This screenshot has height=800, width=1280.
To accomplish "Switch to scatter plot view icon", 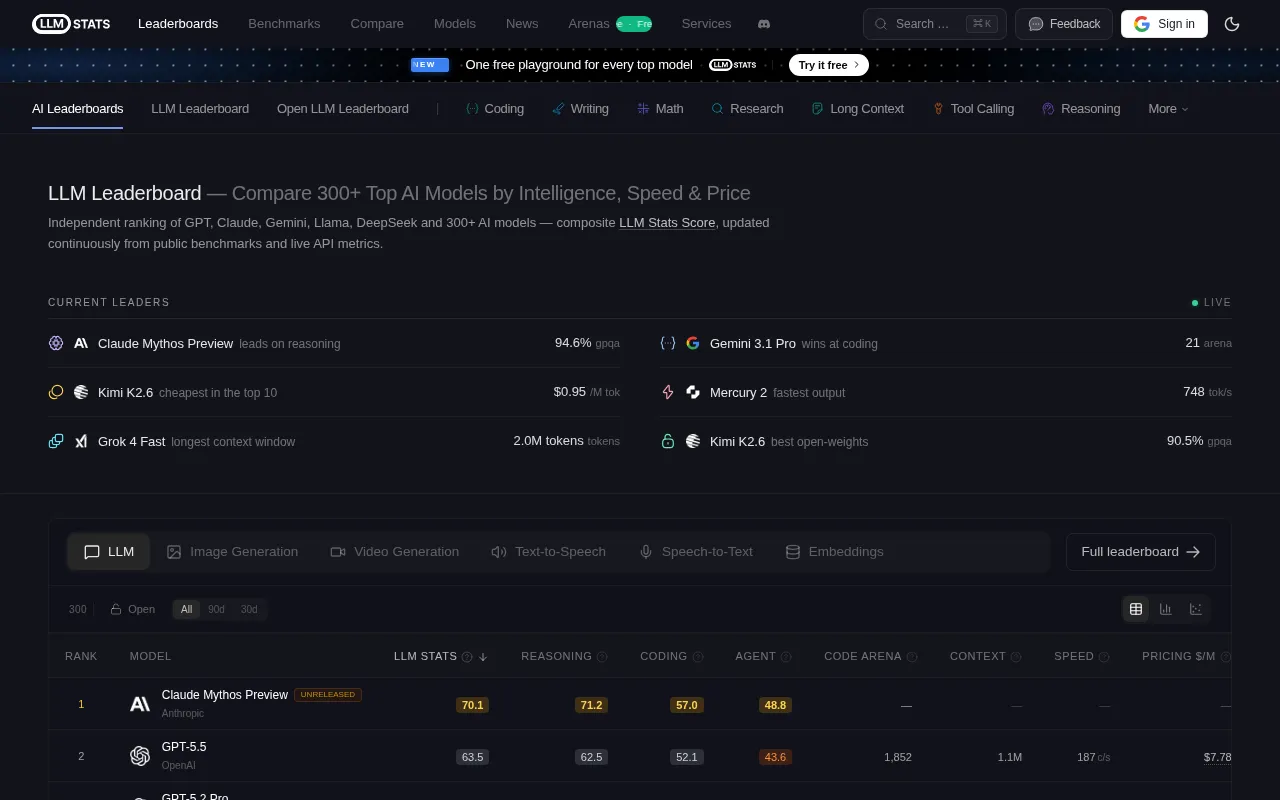I will [x=1196, y=609].
